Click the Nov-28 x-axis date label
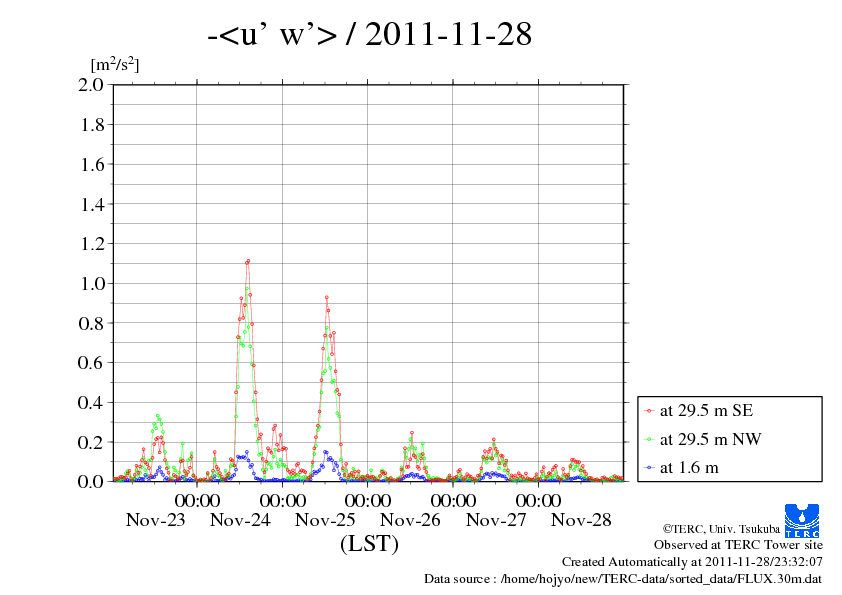 click(581, 520)
